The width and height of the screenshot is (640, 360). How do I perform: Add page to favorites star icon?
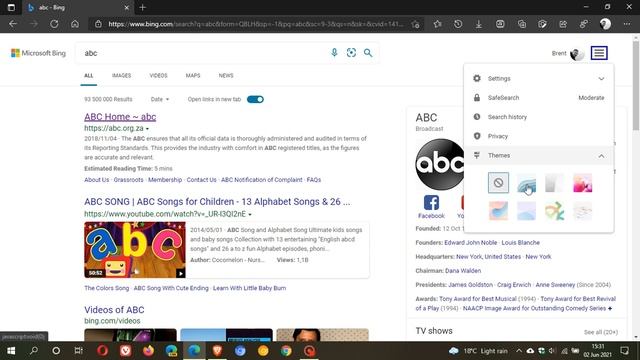point(416,24)
